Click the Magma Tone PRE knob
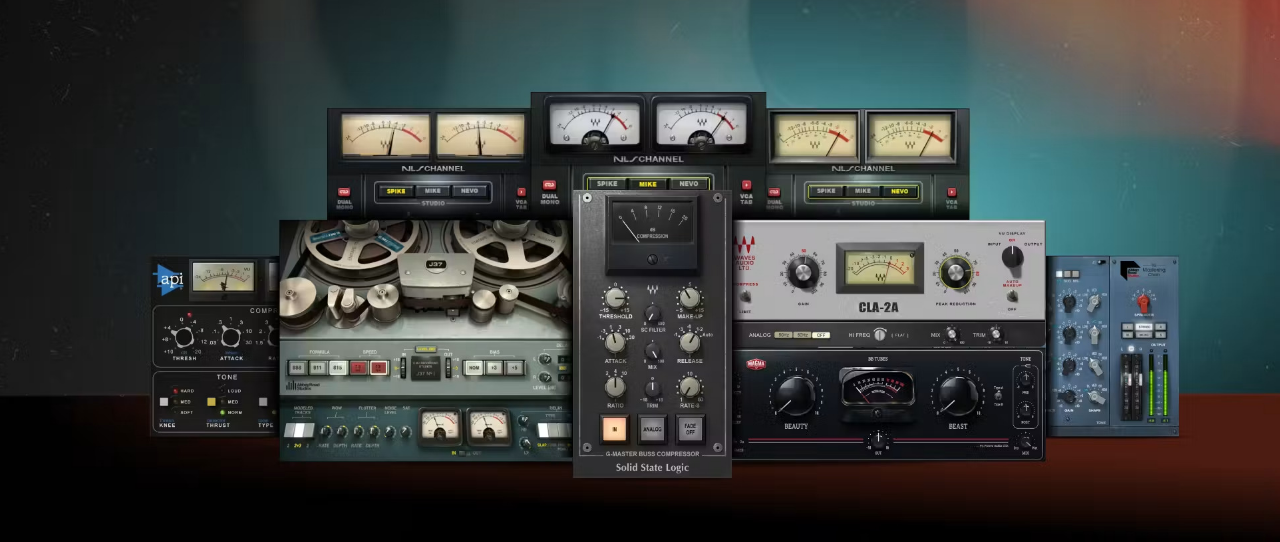This screenshot has width=1280, height=542. coord(1025,378)
